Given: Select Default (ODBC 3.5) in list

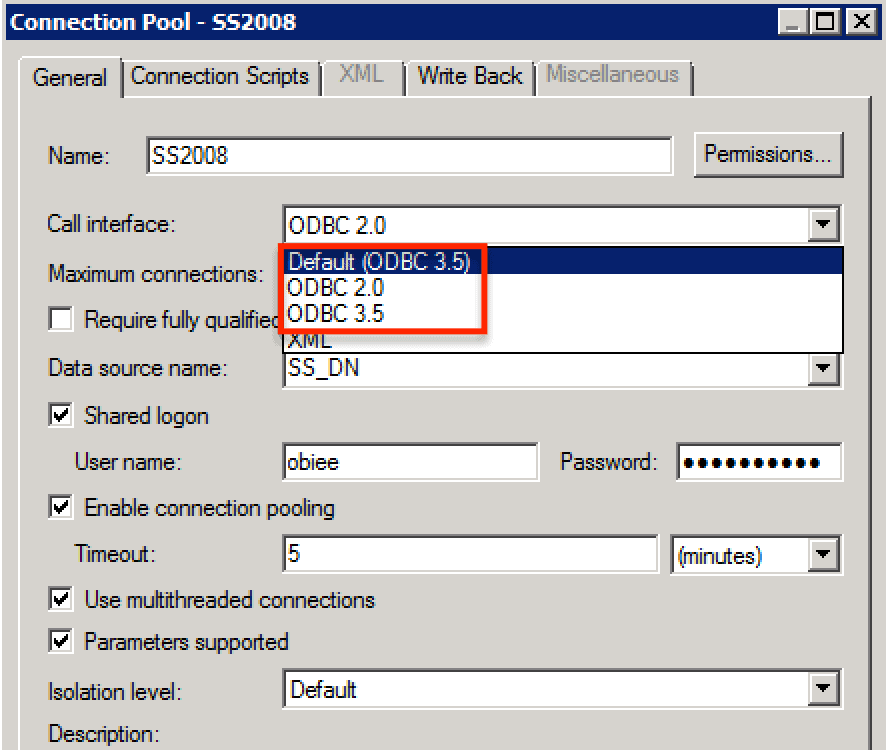Looking at the screenshot, I should (563, 262).
